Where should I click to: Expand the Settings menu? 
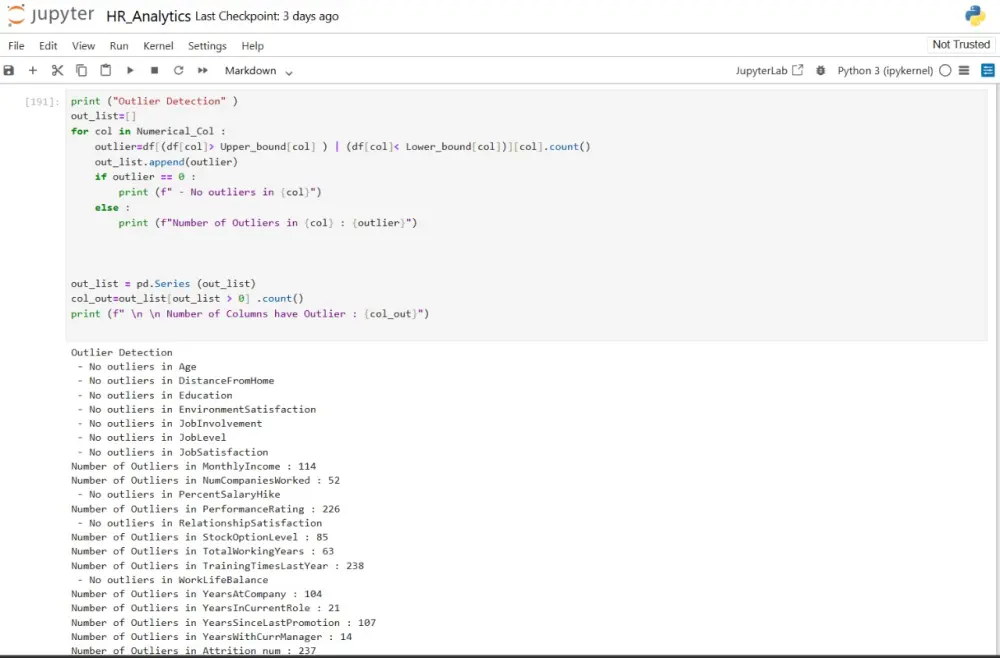pos(207,45)
